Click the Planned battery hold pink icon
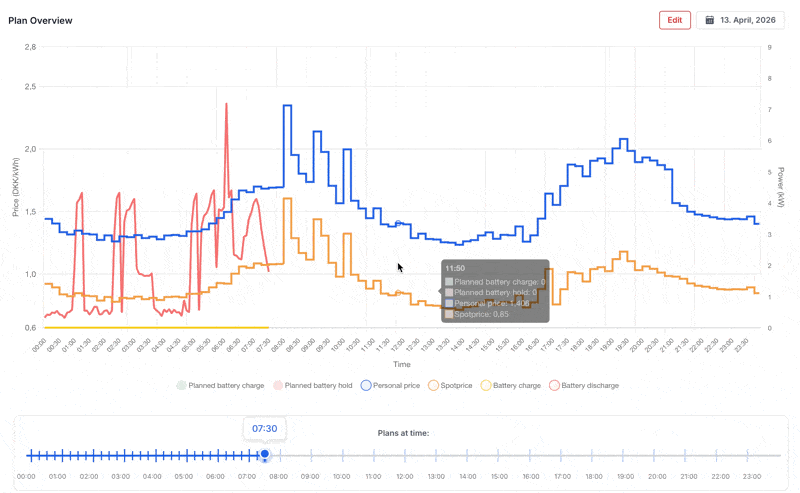 (278, 385)
